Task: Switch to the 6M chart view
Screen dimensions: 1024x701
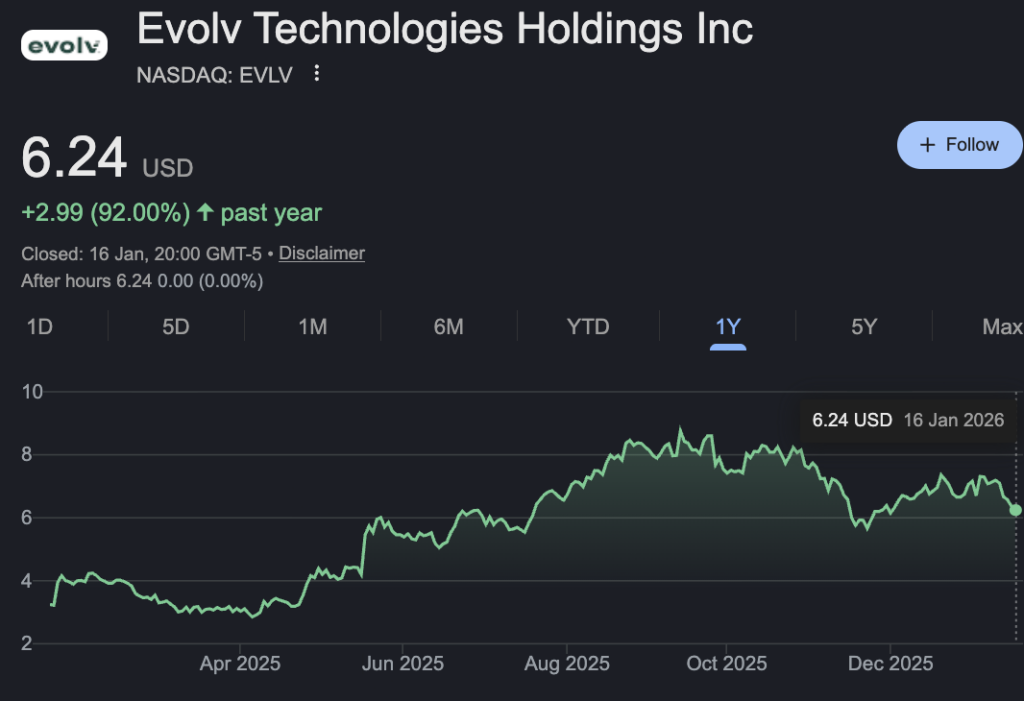Action: coord(449,327)
